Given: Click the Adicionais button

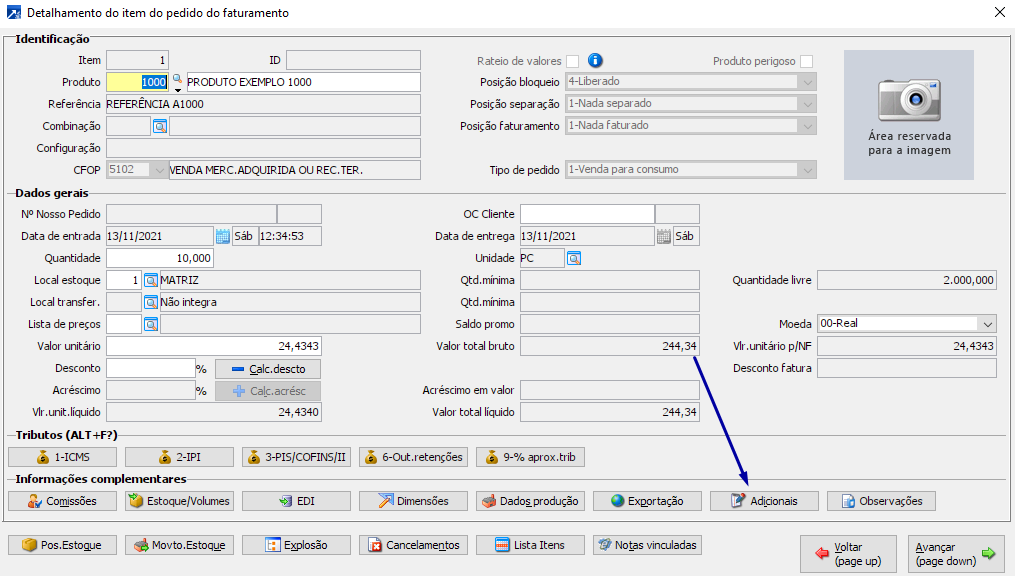Looking at the screenshot, I should 765,501.
